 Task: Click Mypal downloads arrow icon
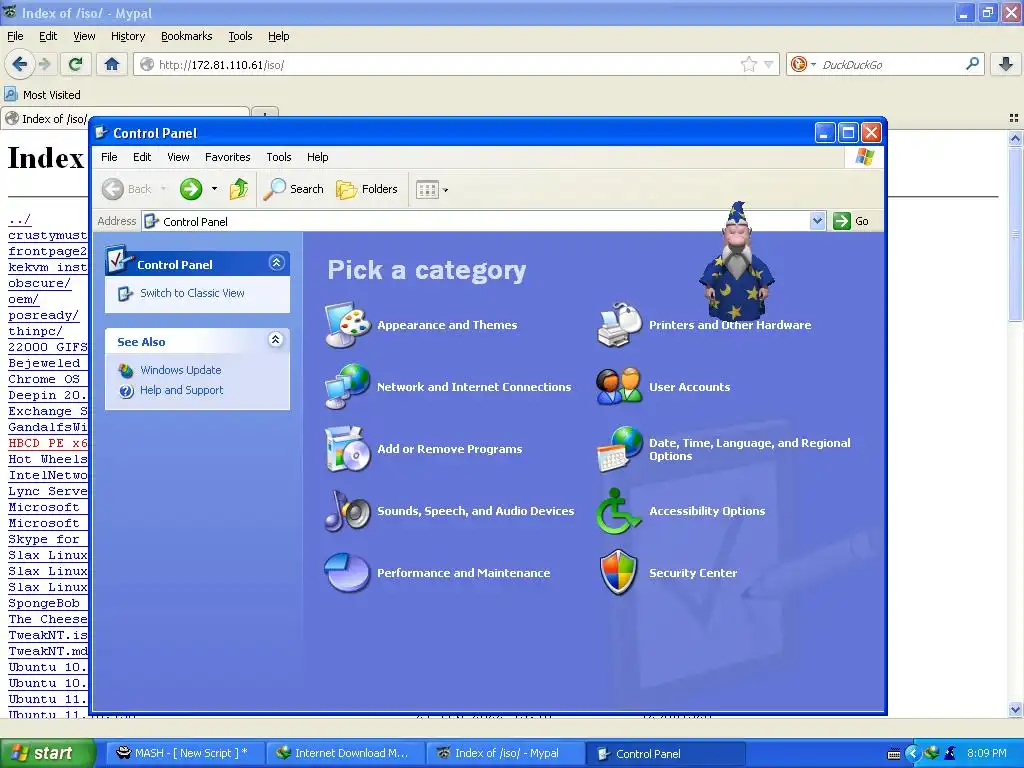point(1006,64)
